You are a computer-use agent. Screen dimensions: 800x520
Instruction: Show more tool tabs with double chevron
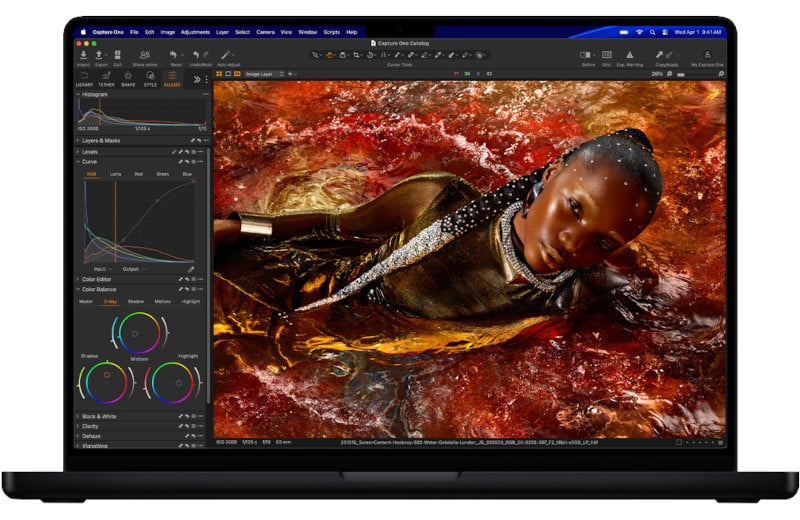pyautogui.click(x=197, y=79)
